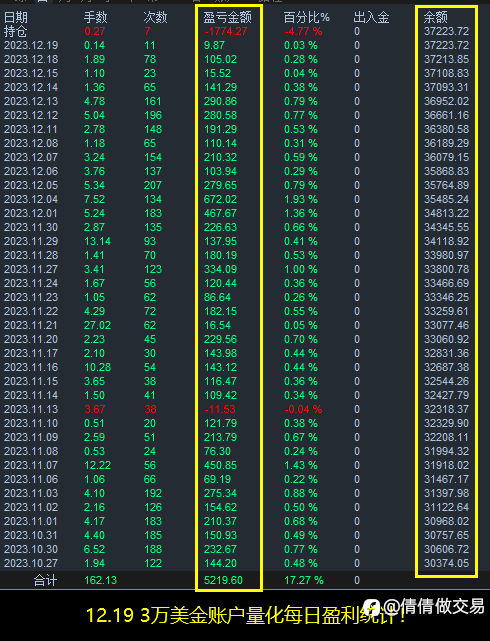Click the red loss value -11.53

(220, 409)
